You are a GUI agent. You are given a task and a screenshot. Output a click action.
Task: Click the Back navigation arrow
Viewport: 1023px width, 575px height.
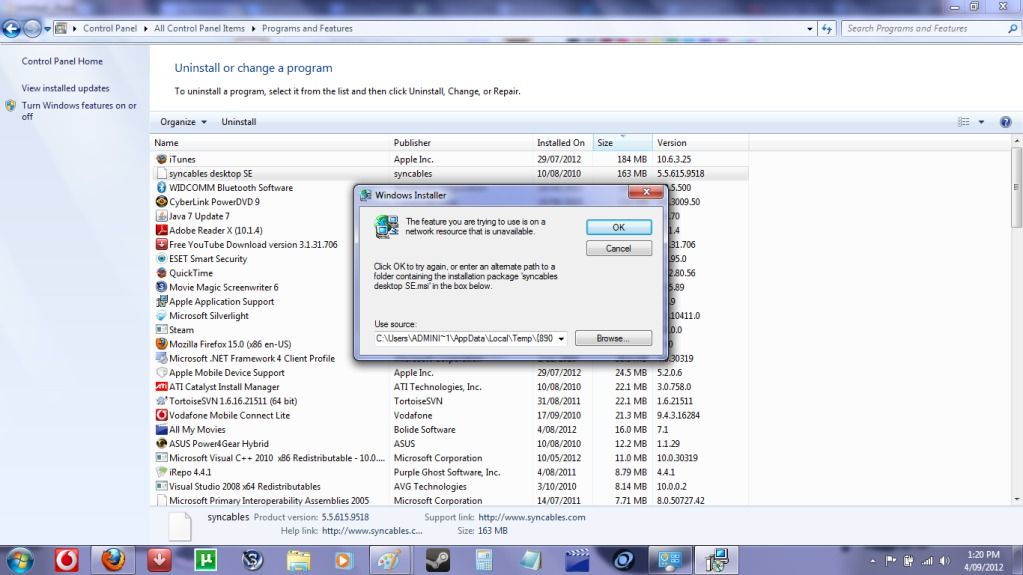(11, 29)
